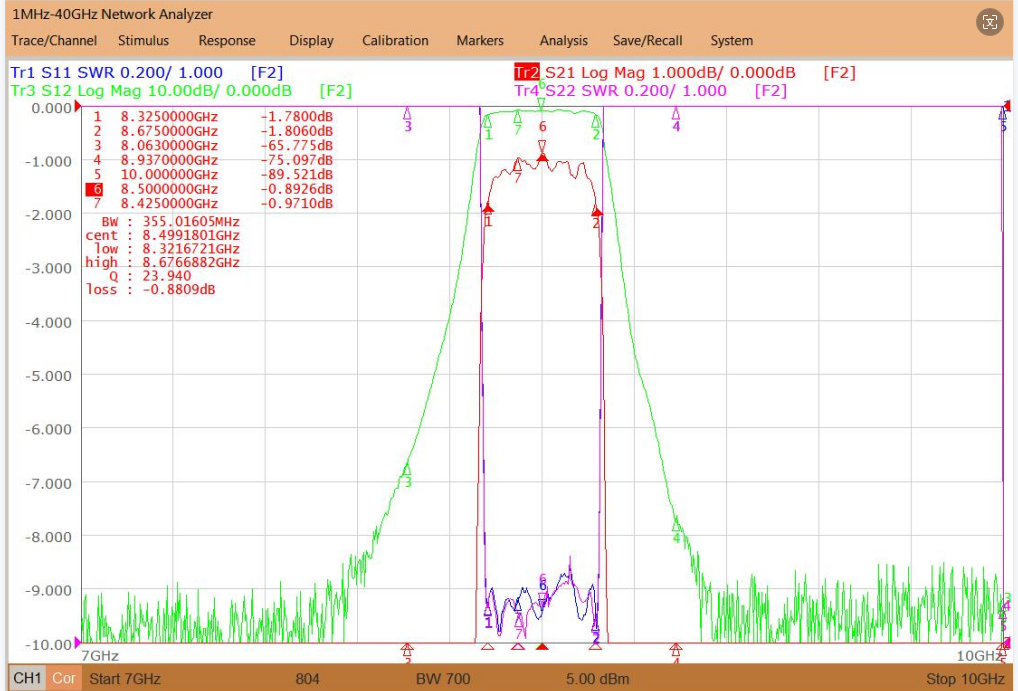Click the Cor correction status indicator
This screenshot has height=691, width=1018.
(x=64, y=679)
